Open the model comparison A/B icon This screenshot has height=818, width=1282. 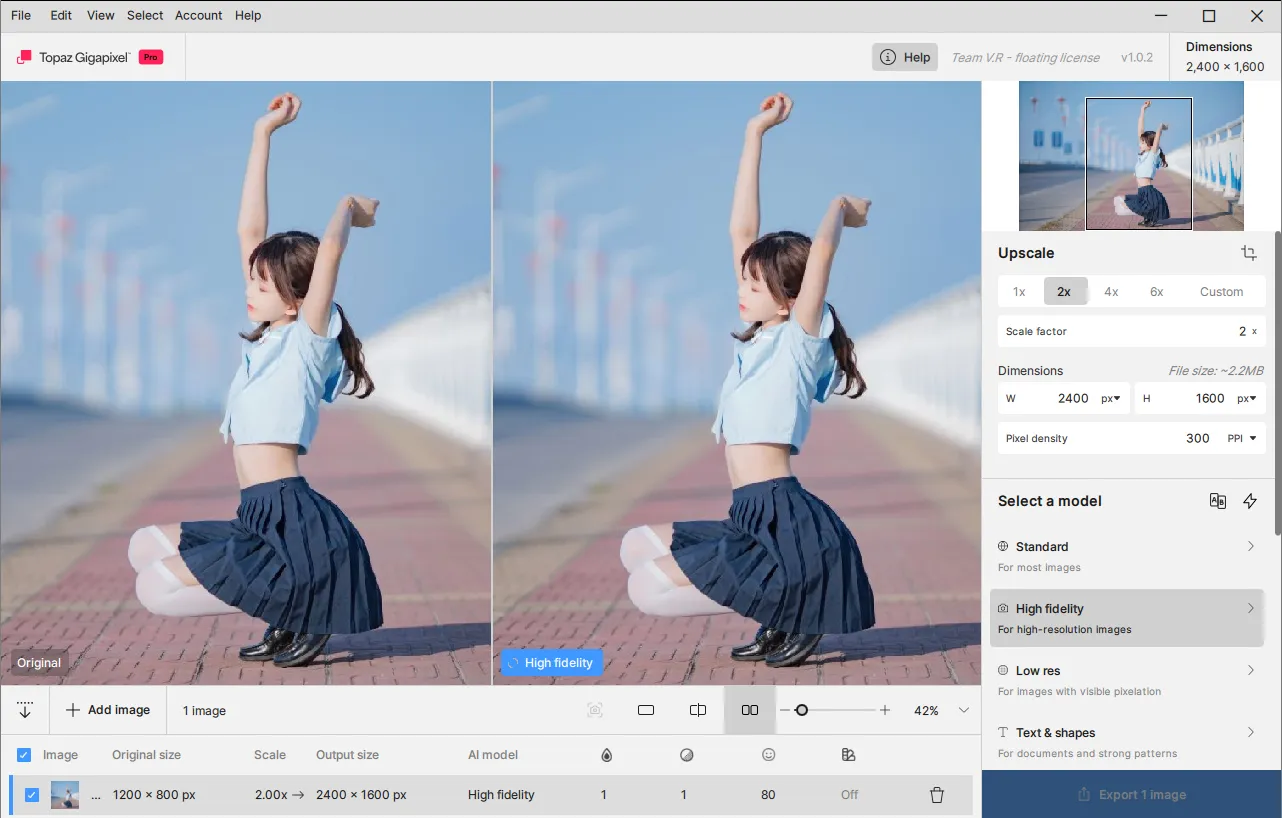coord(1217,501)
